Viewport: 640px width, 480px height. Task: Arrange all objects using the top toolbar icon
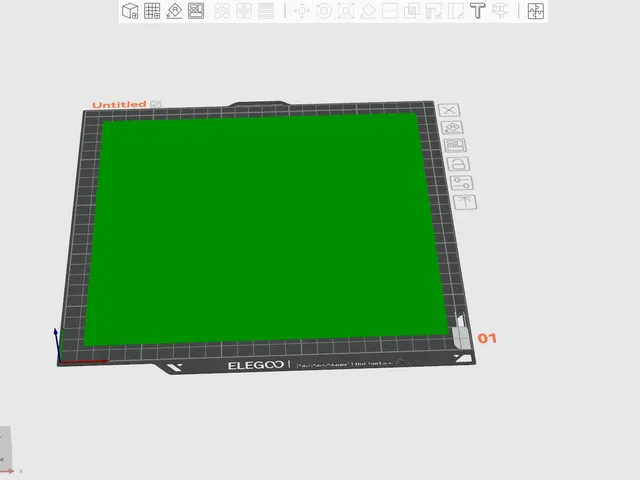196,11
